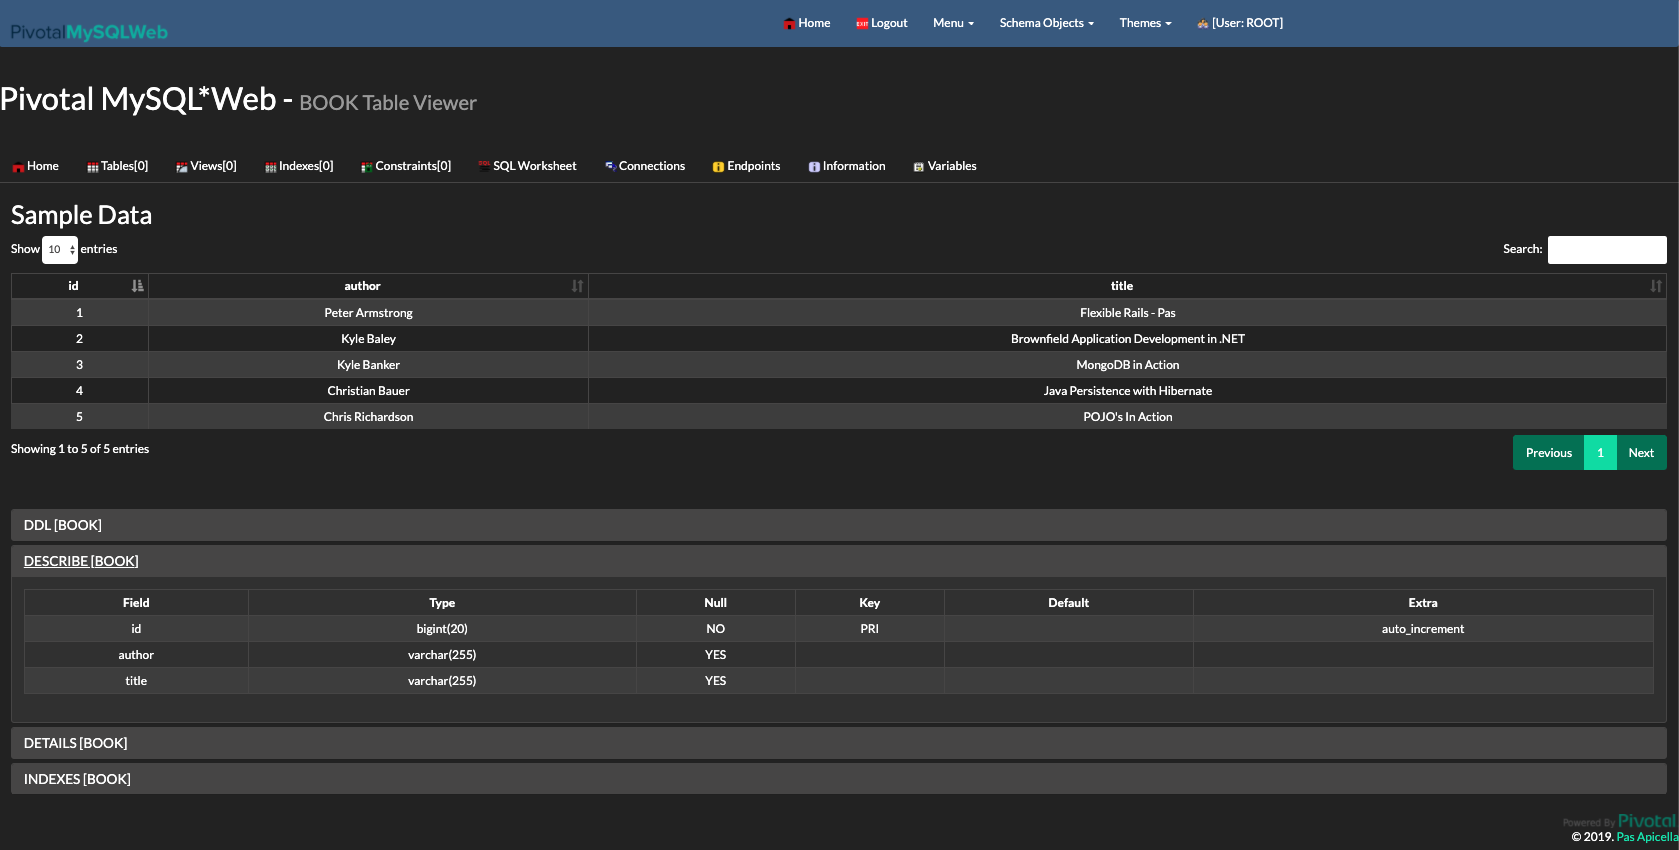This screenshot has width=1679, height=850.
Task: Click the bigint(20) type cell
Action: point(442,629)
